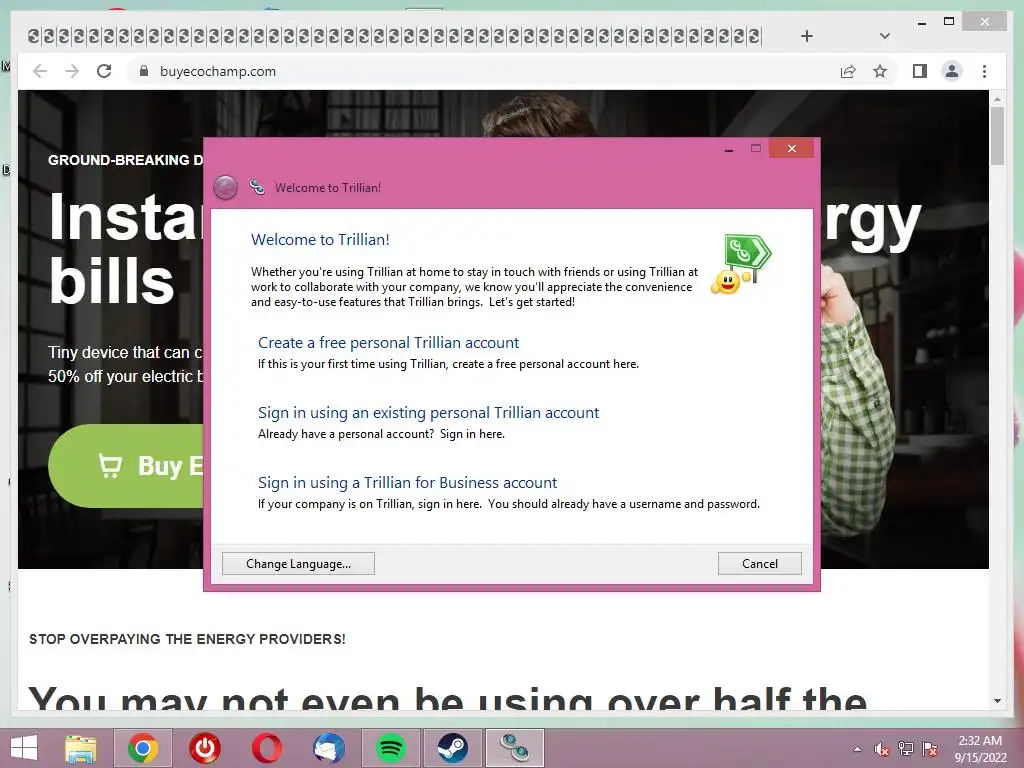Minimize the Trillian welcome window

pos(729,149)
